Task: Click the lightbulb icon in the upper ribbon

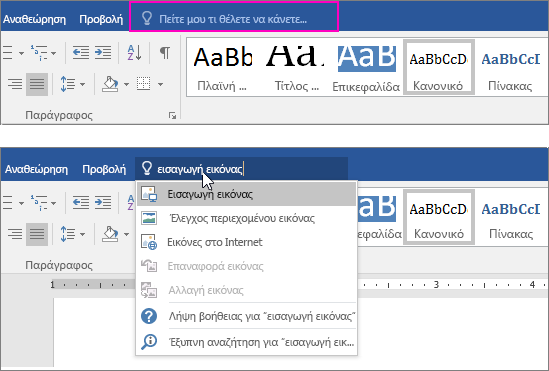Action: [147, 18]
